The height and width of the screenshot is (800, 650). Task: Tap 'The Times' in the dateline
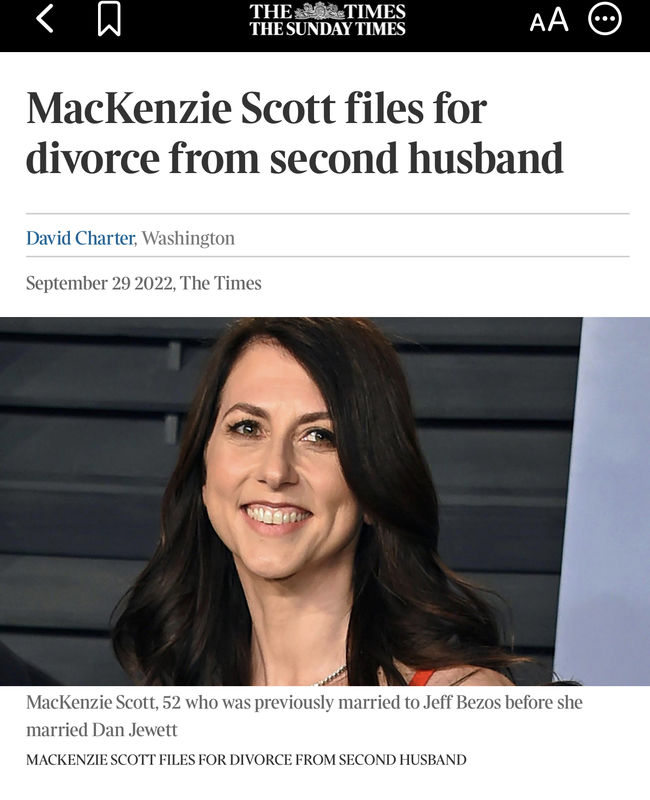(220, 283)
